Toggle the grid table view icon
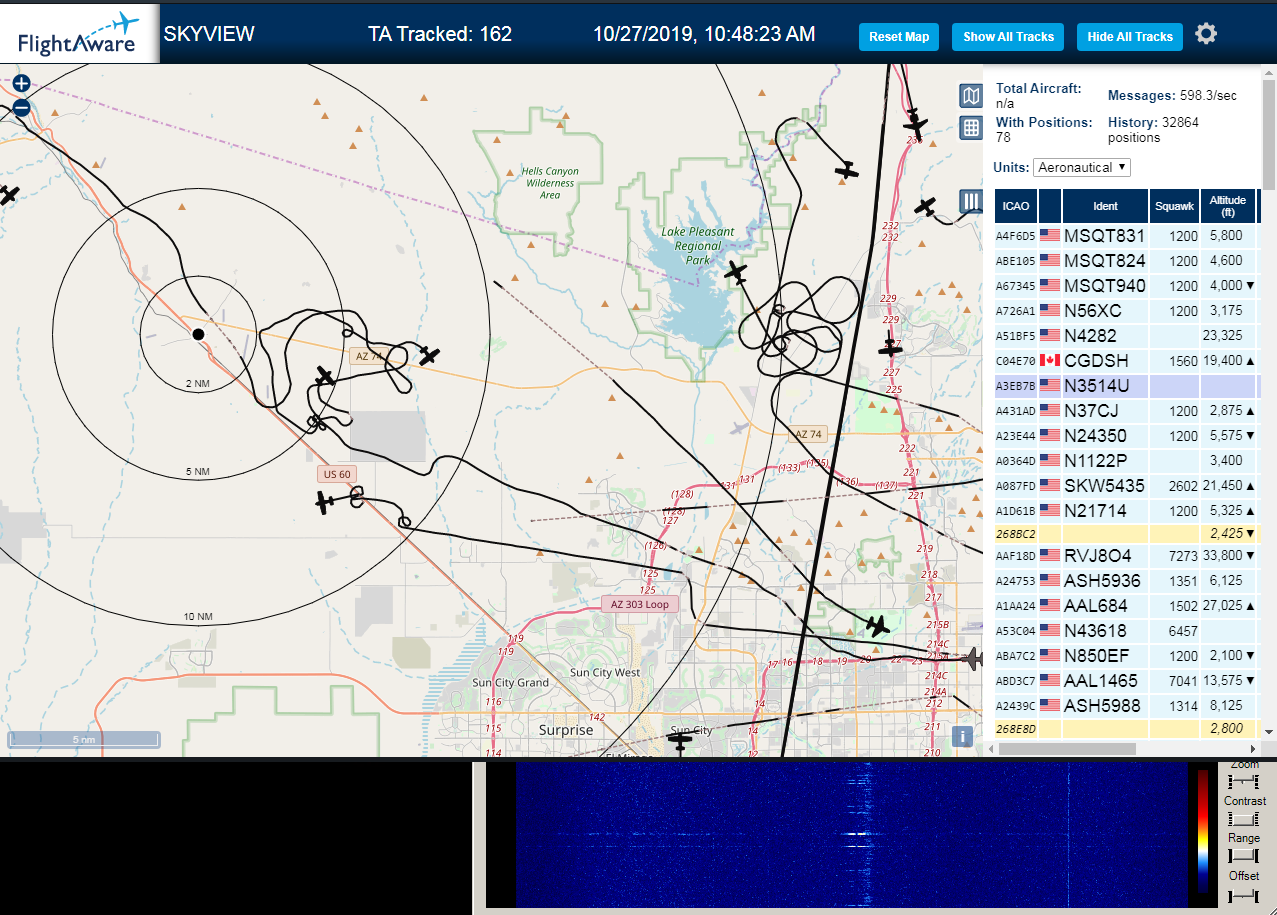 (x=971, y=127)
